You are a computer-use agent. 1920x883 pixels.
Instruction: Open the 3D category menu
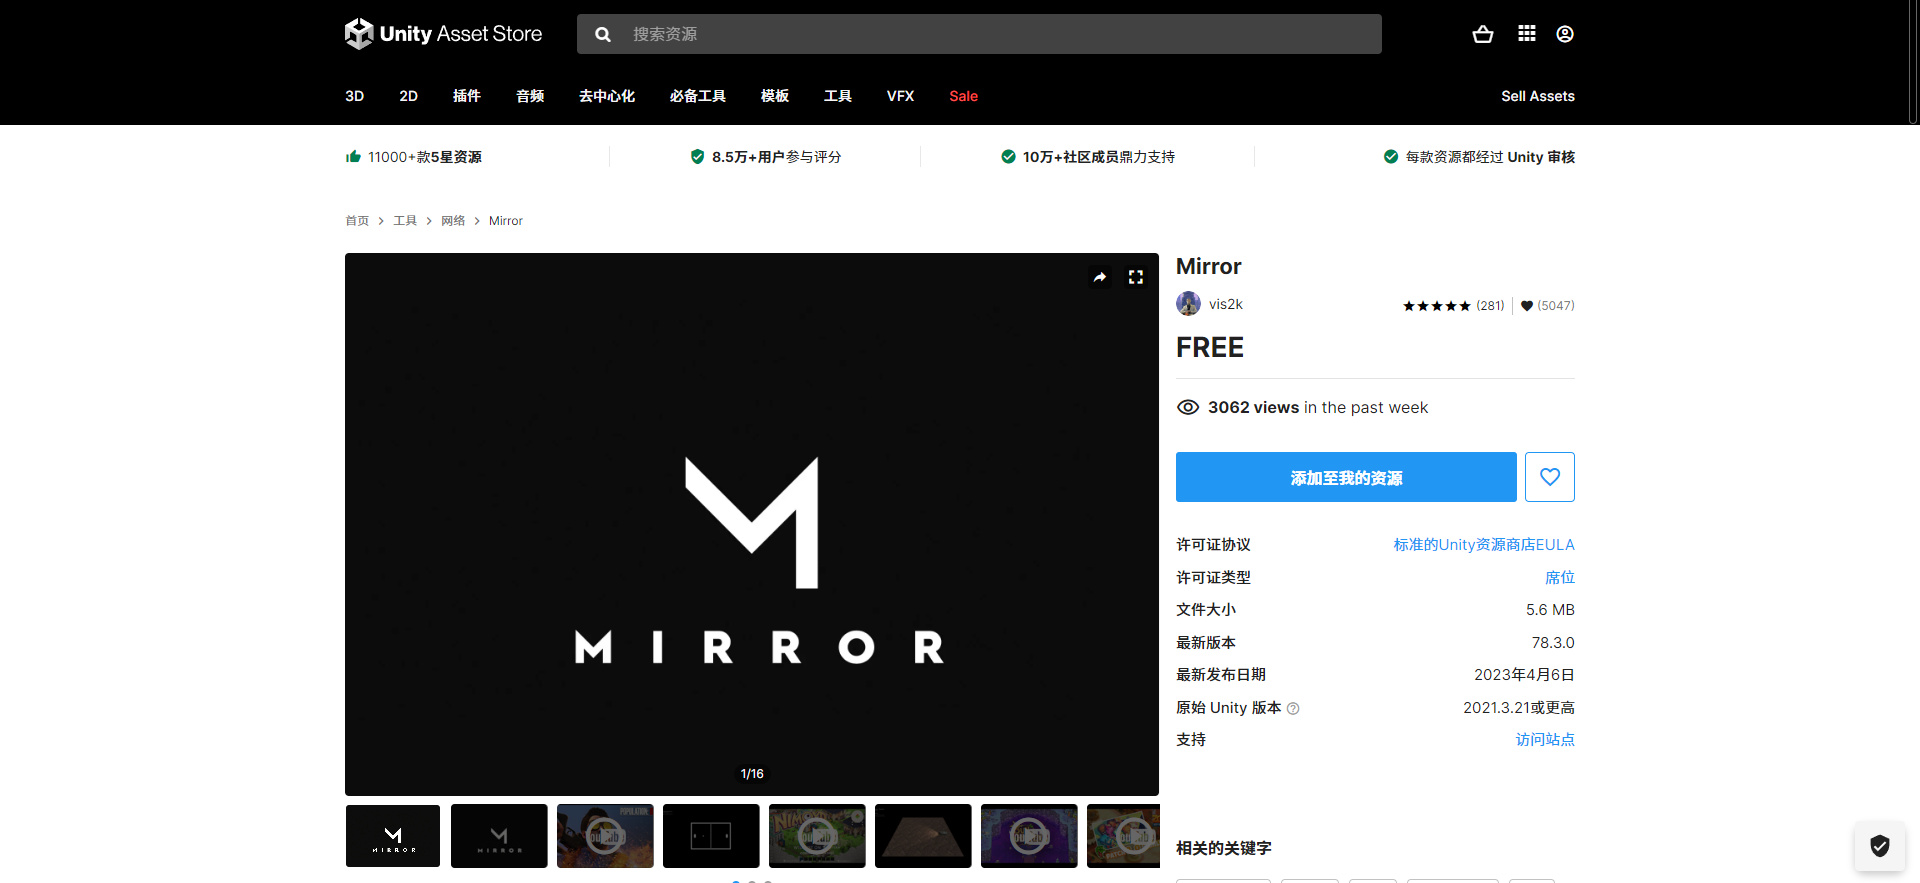pos(354,96)
